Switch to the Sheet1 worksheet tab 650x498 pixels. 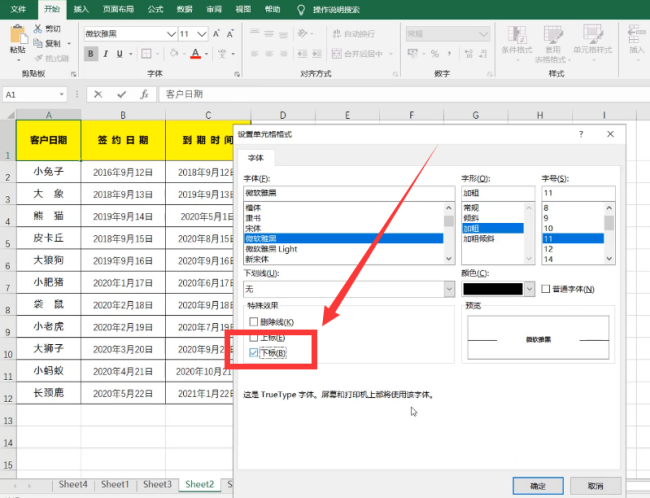[115, 484]
